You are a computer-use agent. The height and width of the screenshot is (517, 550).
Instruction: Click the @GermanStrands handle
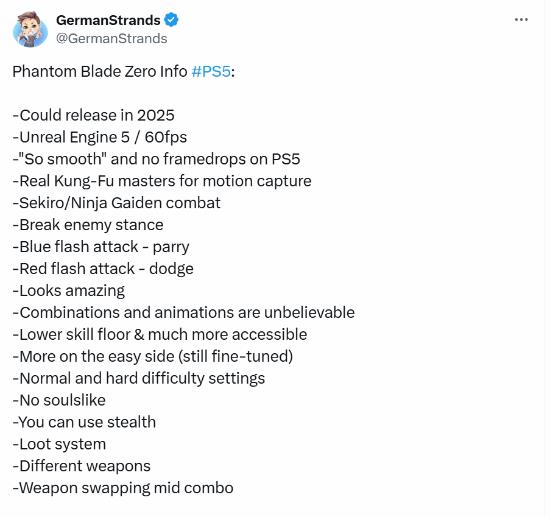(x=112, y=39)
